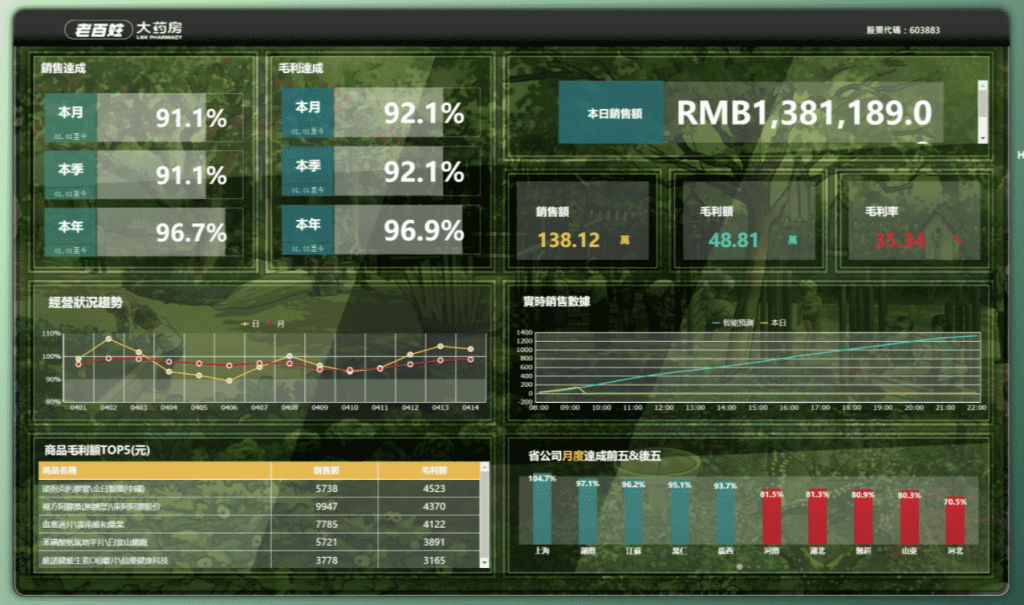The image size is (1024, 605).
Task: Click the 河南 bar showing 81.5%
Action: pyautogui.click(x=771, y=517)
